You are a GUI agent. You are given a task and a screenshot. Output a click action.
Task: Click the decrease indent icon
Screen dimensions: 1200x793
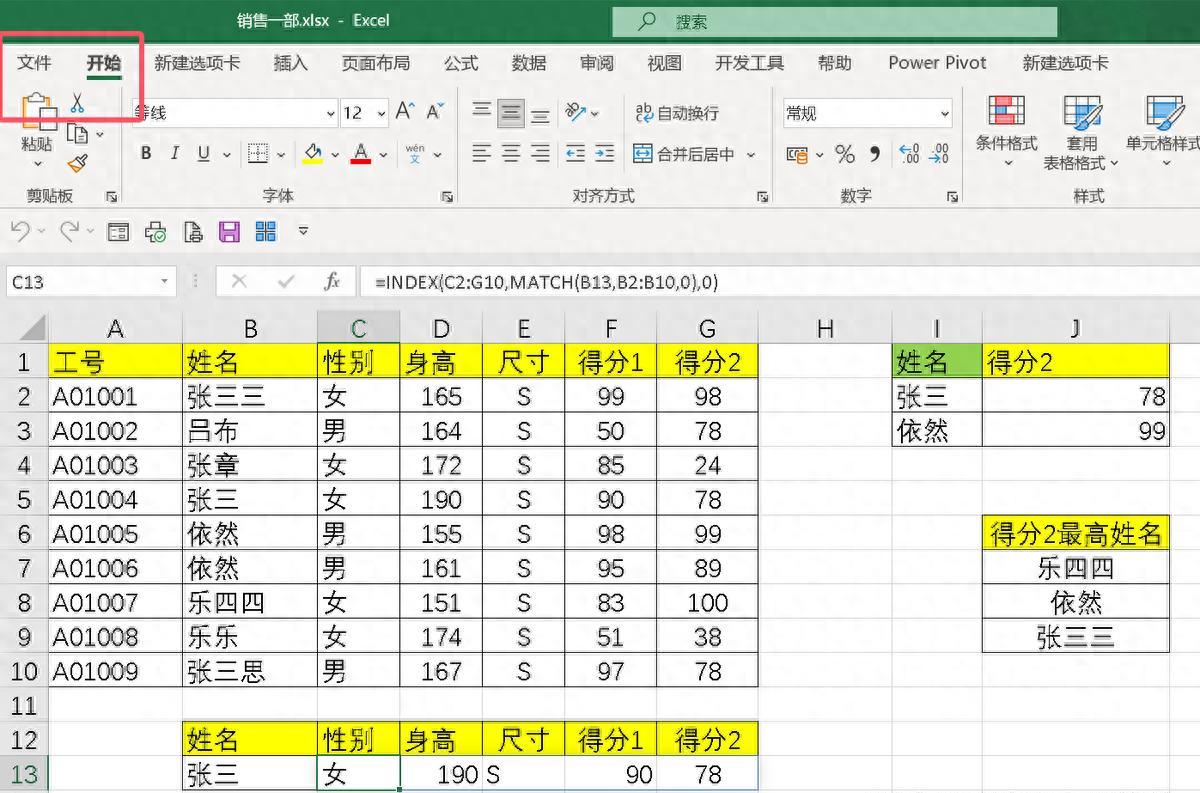[575, 154]
